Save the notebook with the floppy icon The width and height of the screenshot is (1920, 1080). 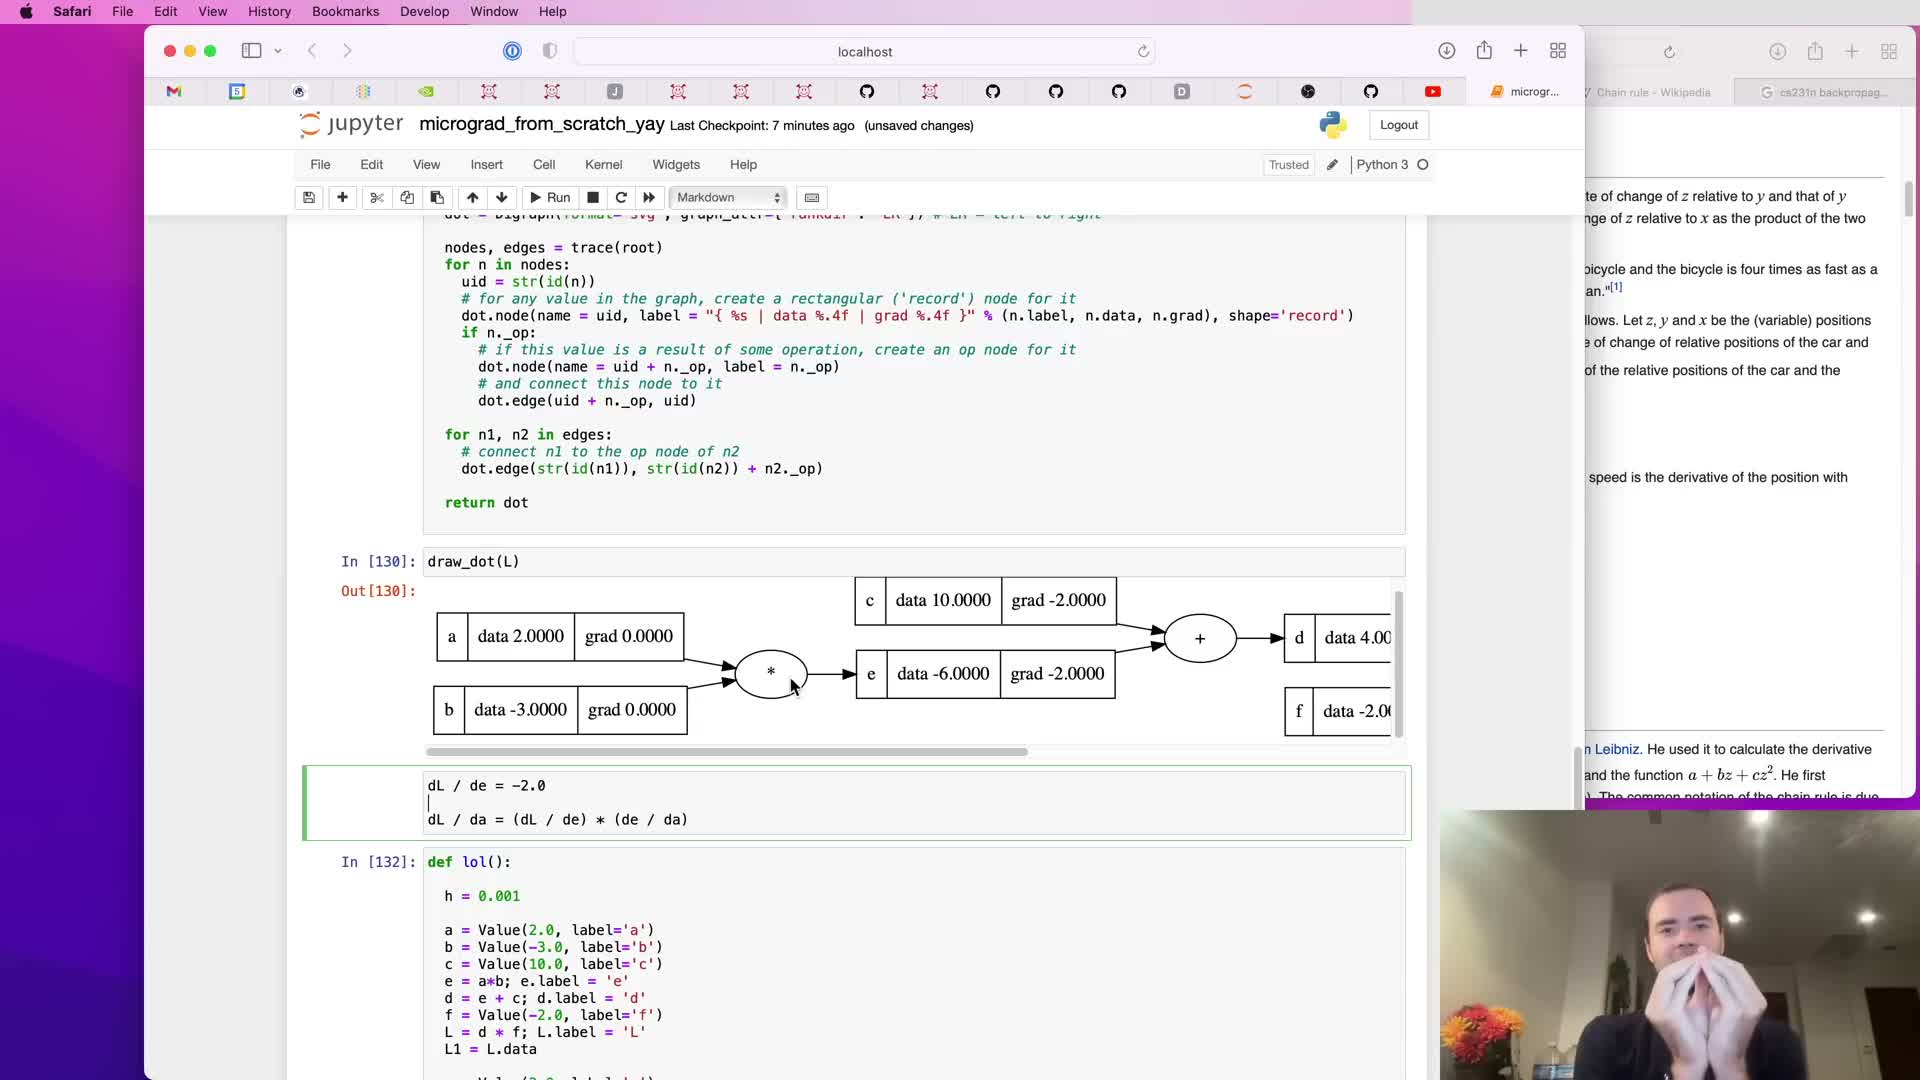click(x=309, y=197)
